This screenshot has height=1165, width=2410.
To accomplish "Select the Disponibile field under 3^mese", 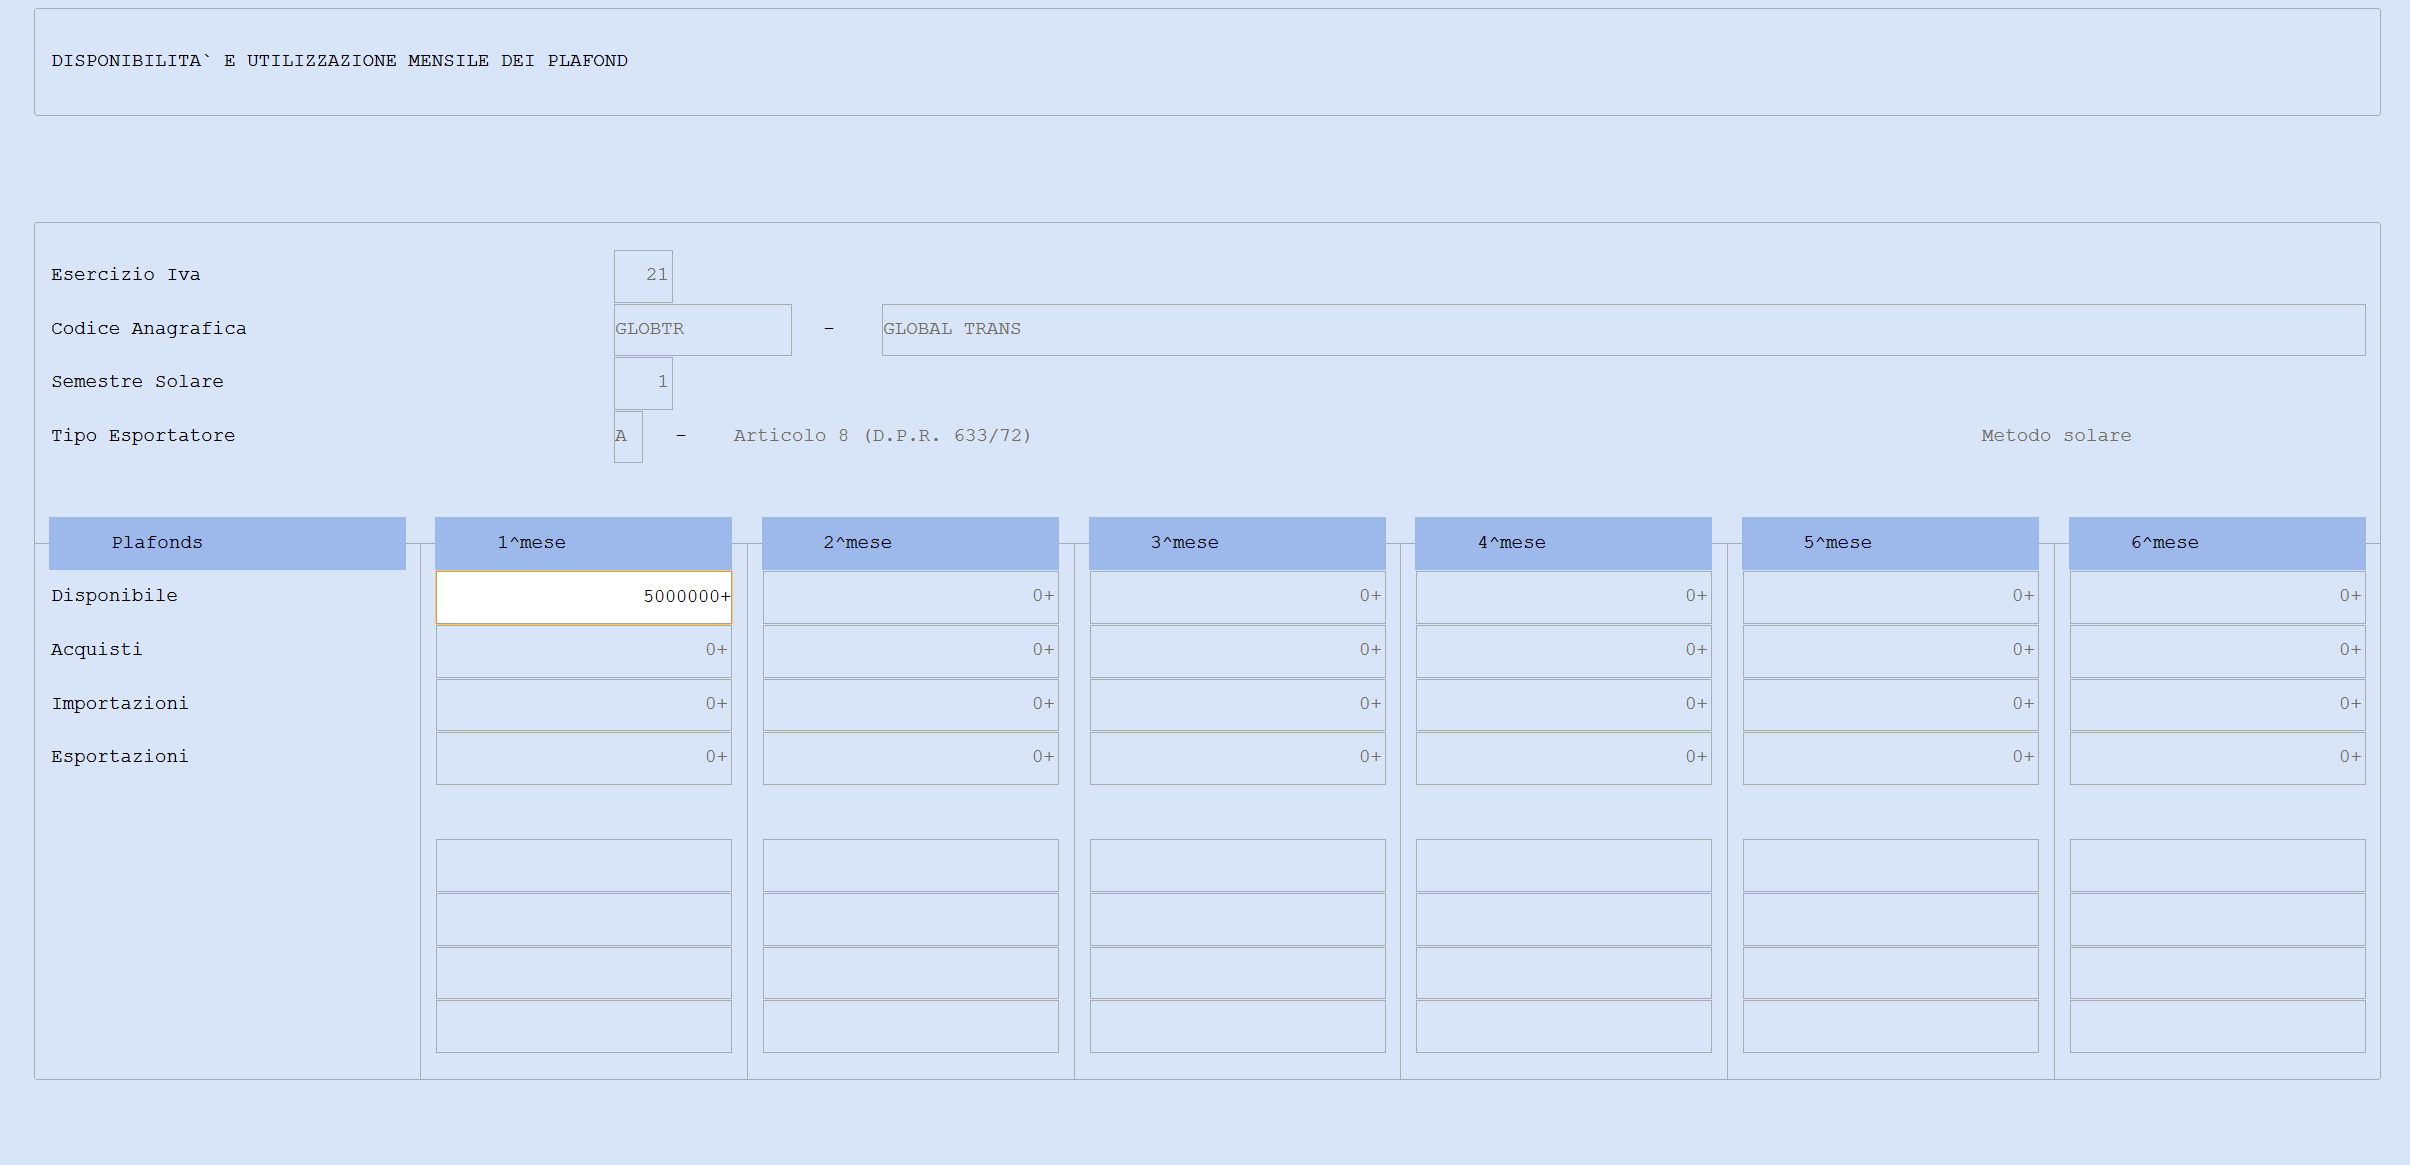I will (x=1237, y=597).
